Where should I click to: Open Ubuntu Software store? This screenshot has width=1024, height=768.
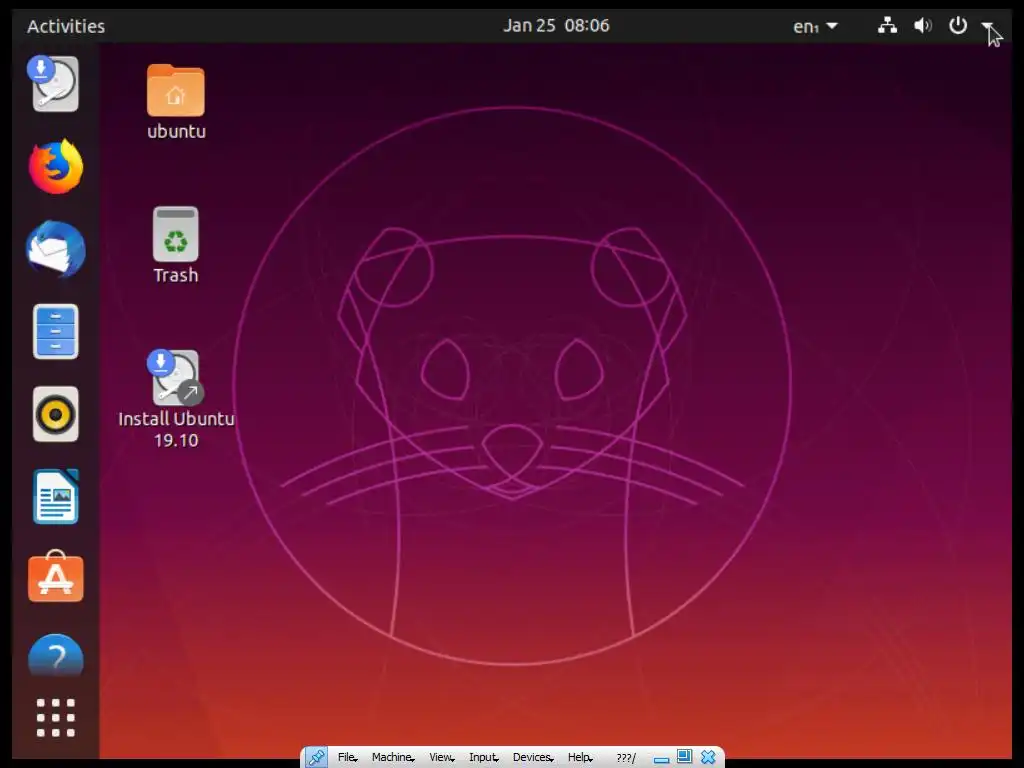56,577
